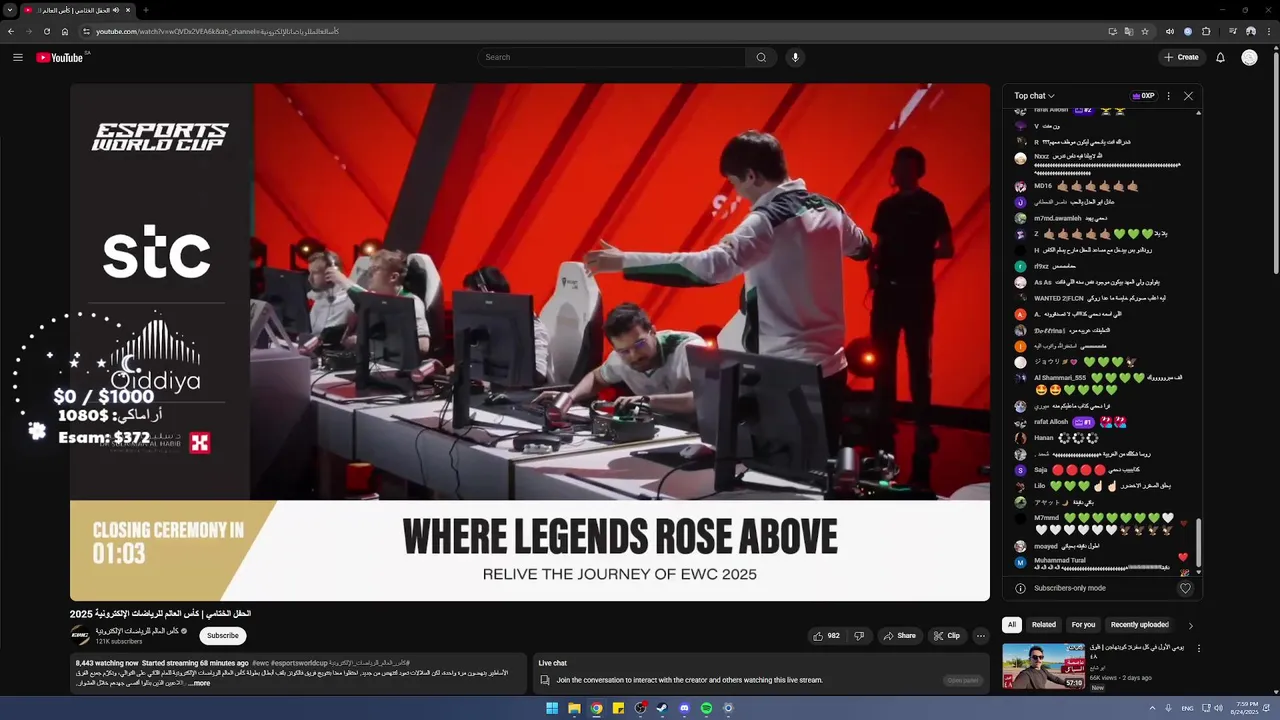Click the Open panel button for live chat
The width and height of the screenshot is (1280, 720).
963,680
